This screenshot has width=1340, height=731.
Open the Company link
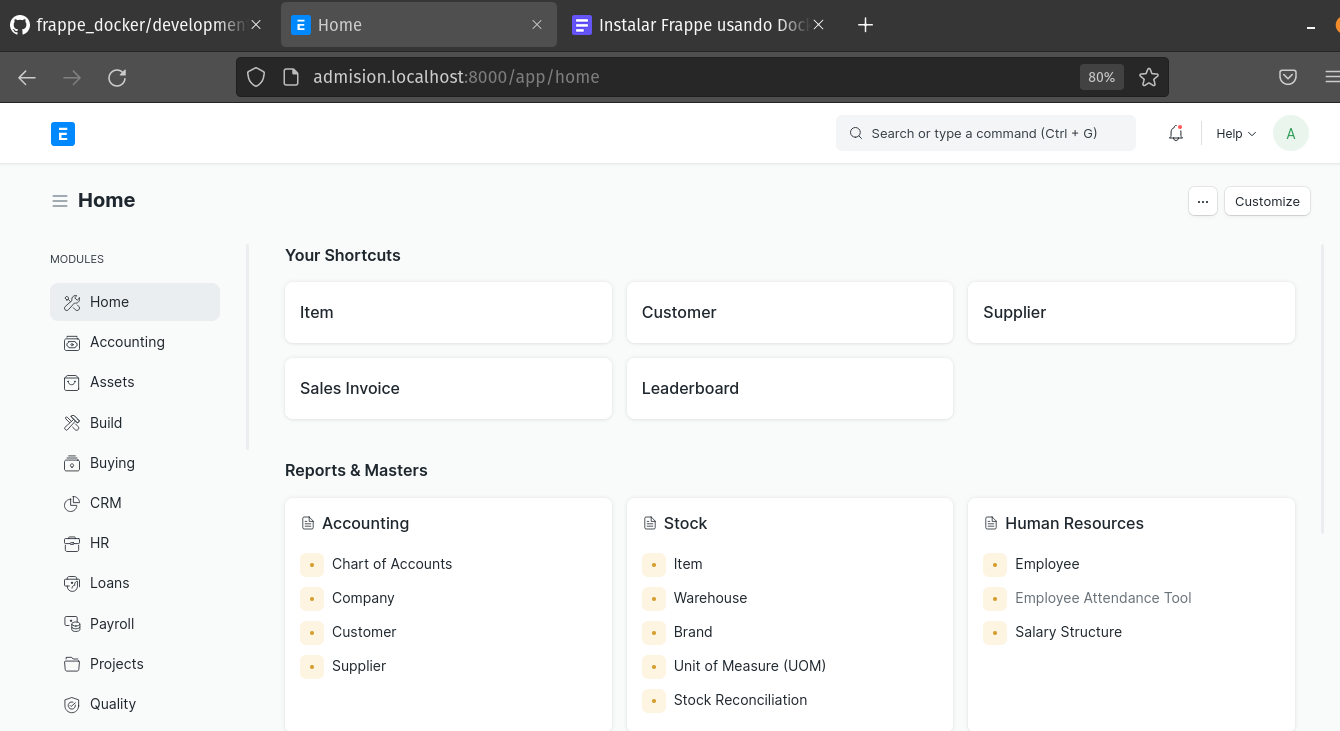tap(363, 598)
